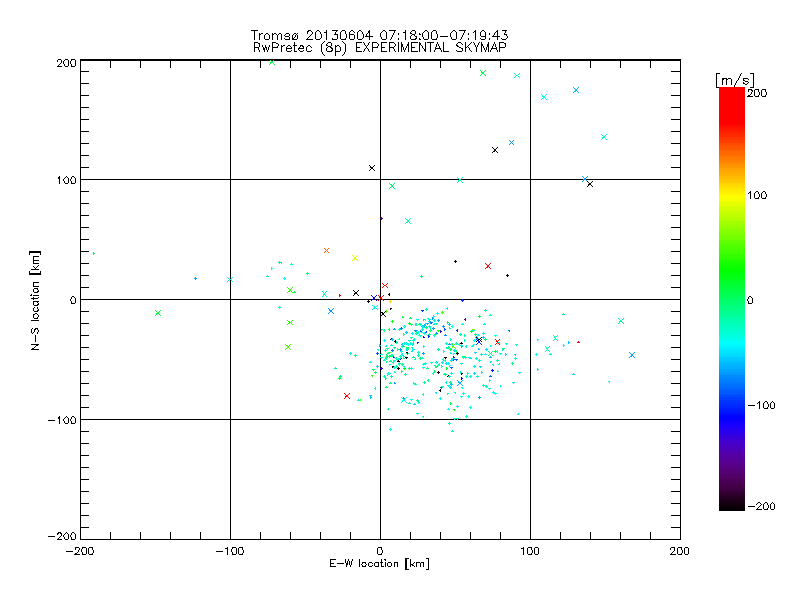Click the "200" label beside the colorbar

(x=757, y=93)
